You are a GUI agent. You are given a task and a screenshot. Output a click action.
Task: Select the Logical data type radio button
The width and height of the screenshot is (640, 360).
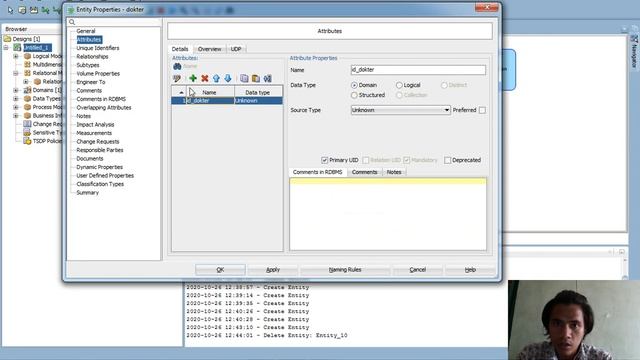click(399, 85)
